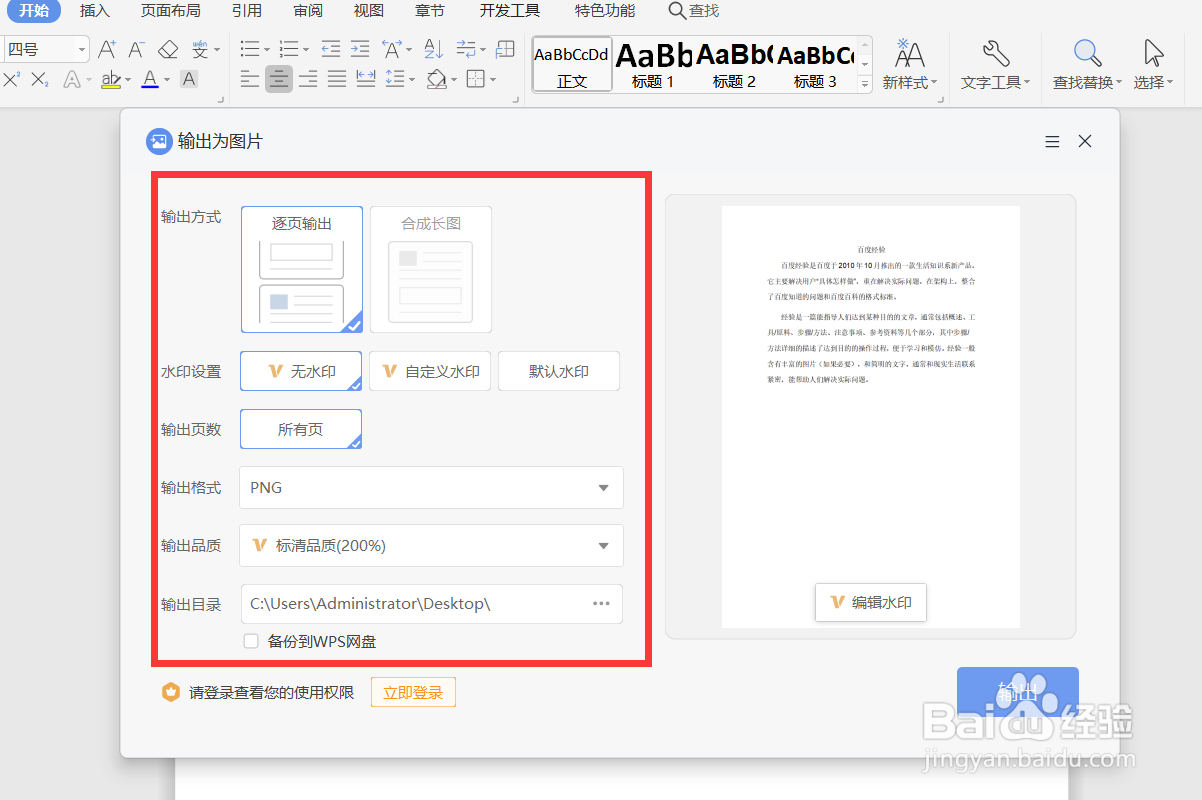Apply superscript formatting
The image size is (1202, 800).
pos(10,79)
